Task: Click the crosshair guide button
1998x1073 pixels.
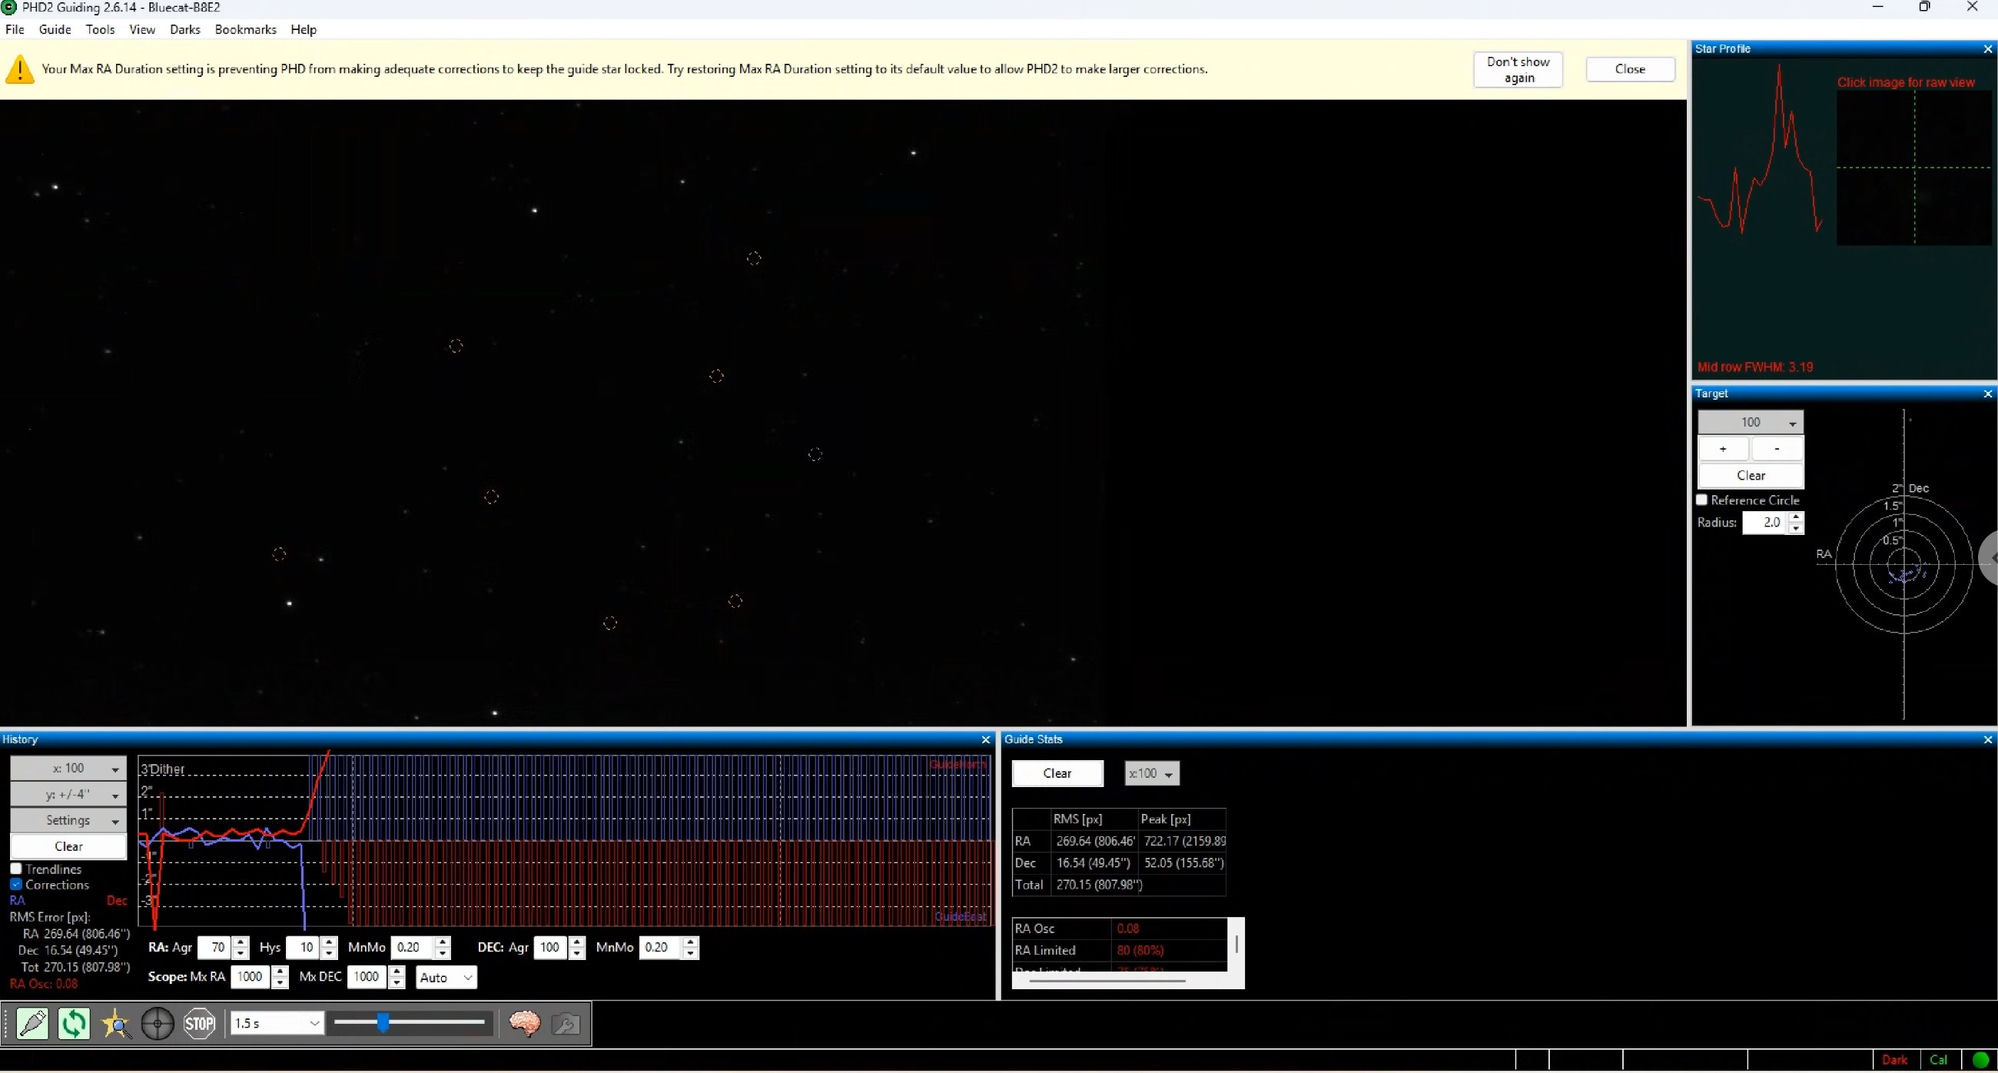Action: (x=158, y=1023)
